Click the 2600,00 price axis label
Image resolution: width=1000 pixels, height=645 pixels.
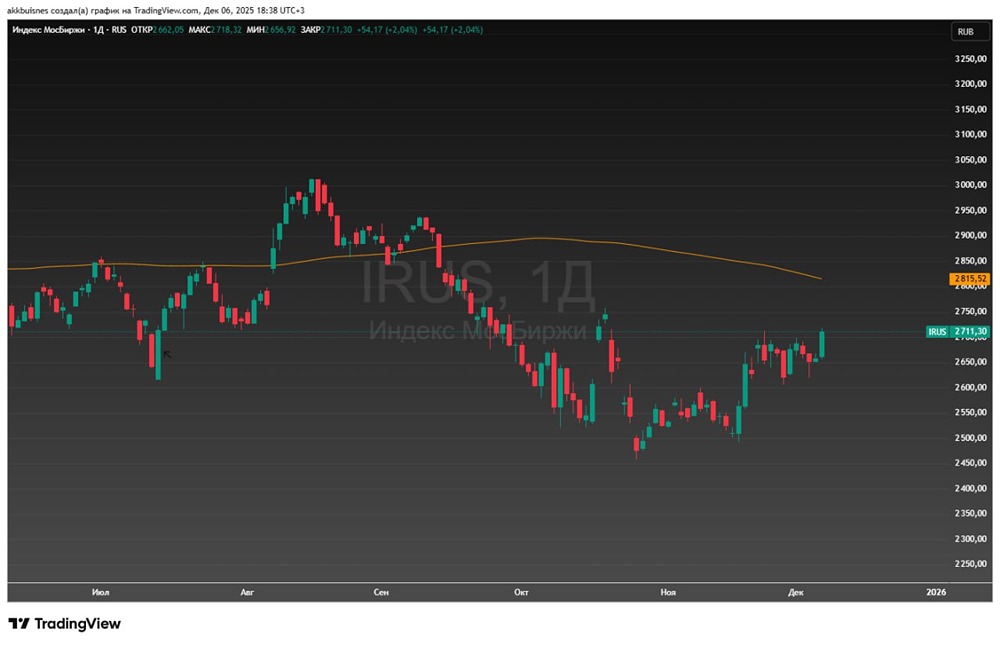(970, 387)
